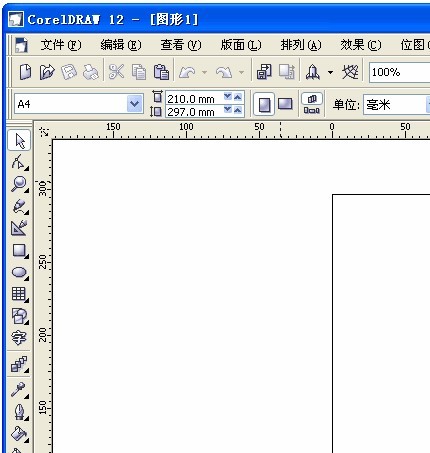This screenshot has width=430, height=453.
Task: Open the 文件(F) menu
Action: (x=61, y=45)
